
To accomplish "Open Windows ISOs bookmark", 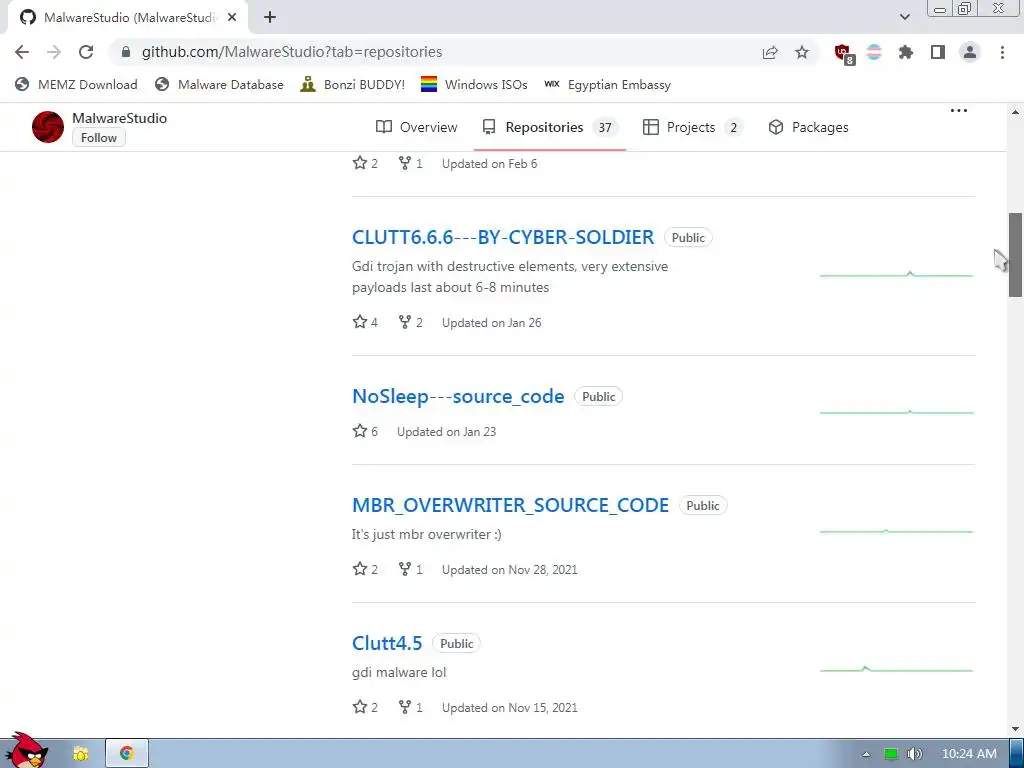I will [x=474, y=84].
